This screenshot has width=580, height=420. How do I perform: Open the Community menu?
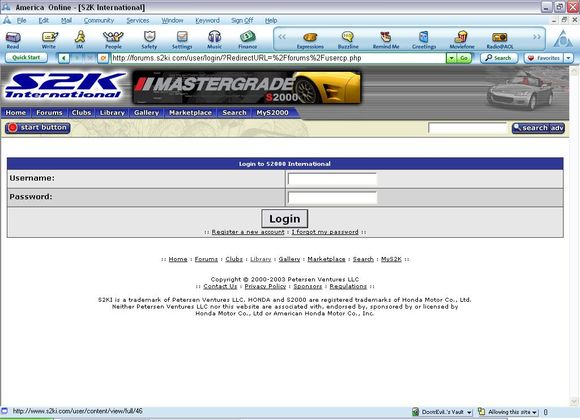click(x=99, y=20)
